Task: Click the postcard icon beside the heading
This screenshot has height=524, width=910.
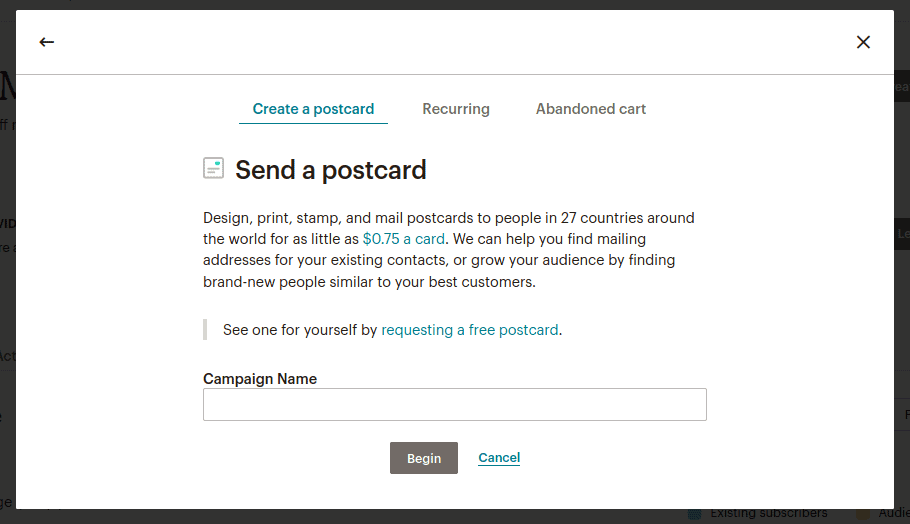Action: (x=214, y=168)
